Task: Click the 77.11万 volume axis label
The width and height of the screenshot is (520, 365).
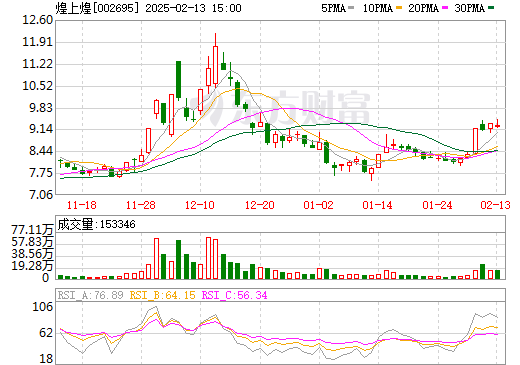Action: click(32, 230)
